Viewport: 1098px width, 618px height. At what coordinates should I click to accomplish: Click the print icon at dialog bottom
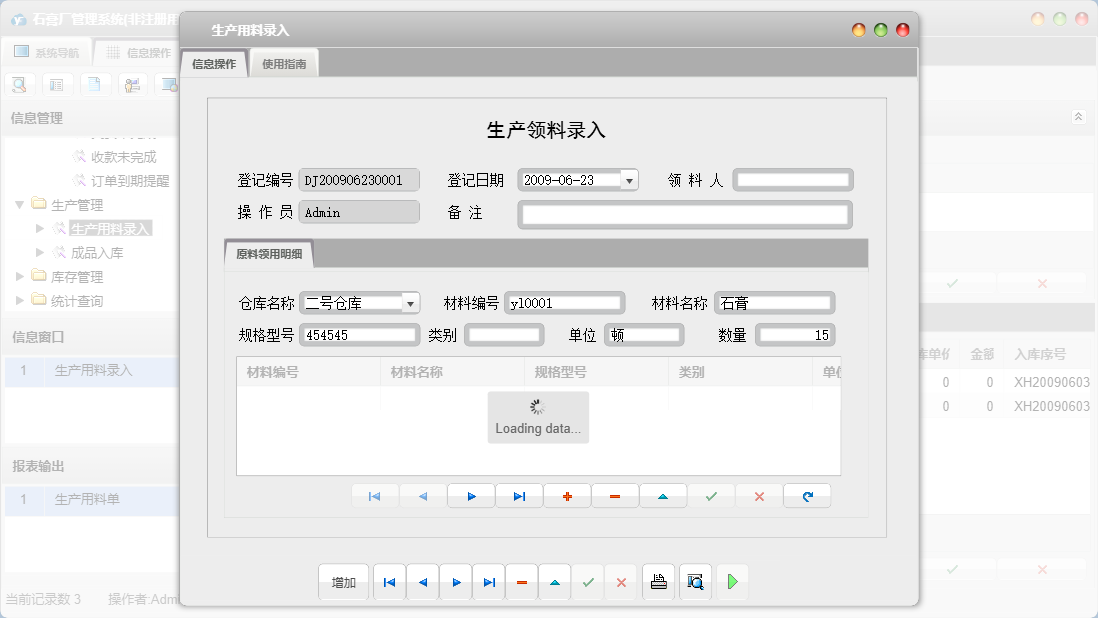[658, 581]
